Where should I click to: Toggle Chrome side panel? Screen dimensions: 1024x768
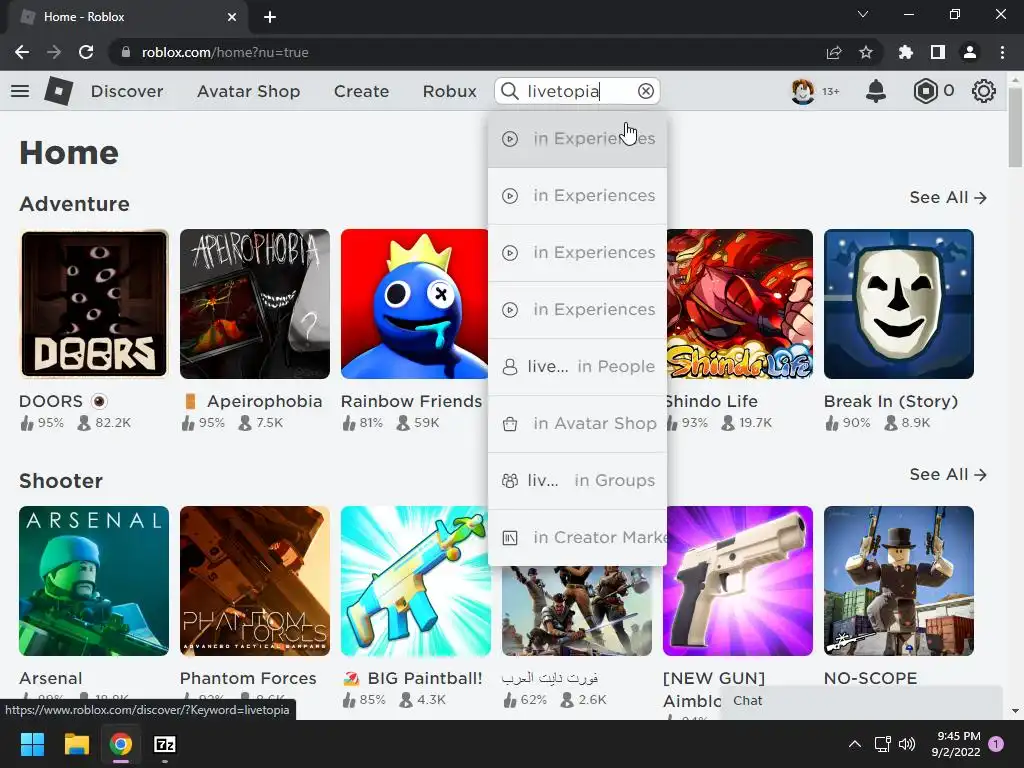point(937,52)
